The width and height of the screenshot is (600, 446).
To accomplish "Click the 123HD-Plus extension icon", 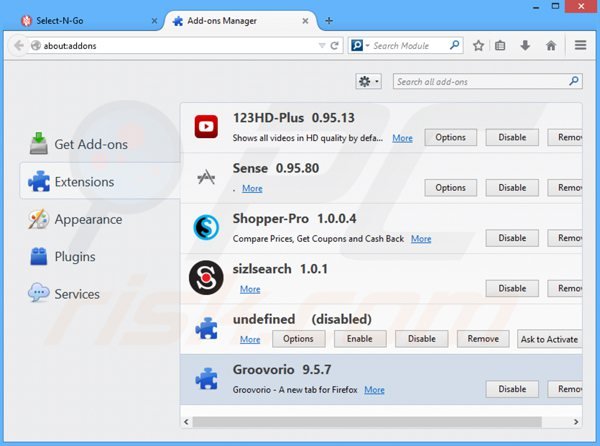I will tap(206, 126).
